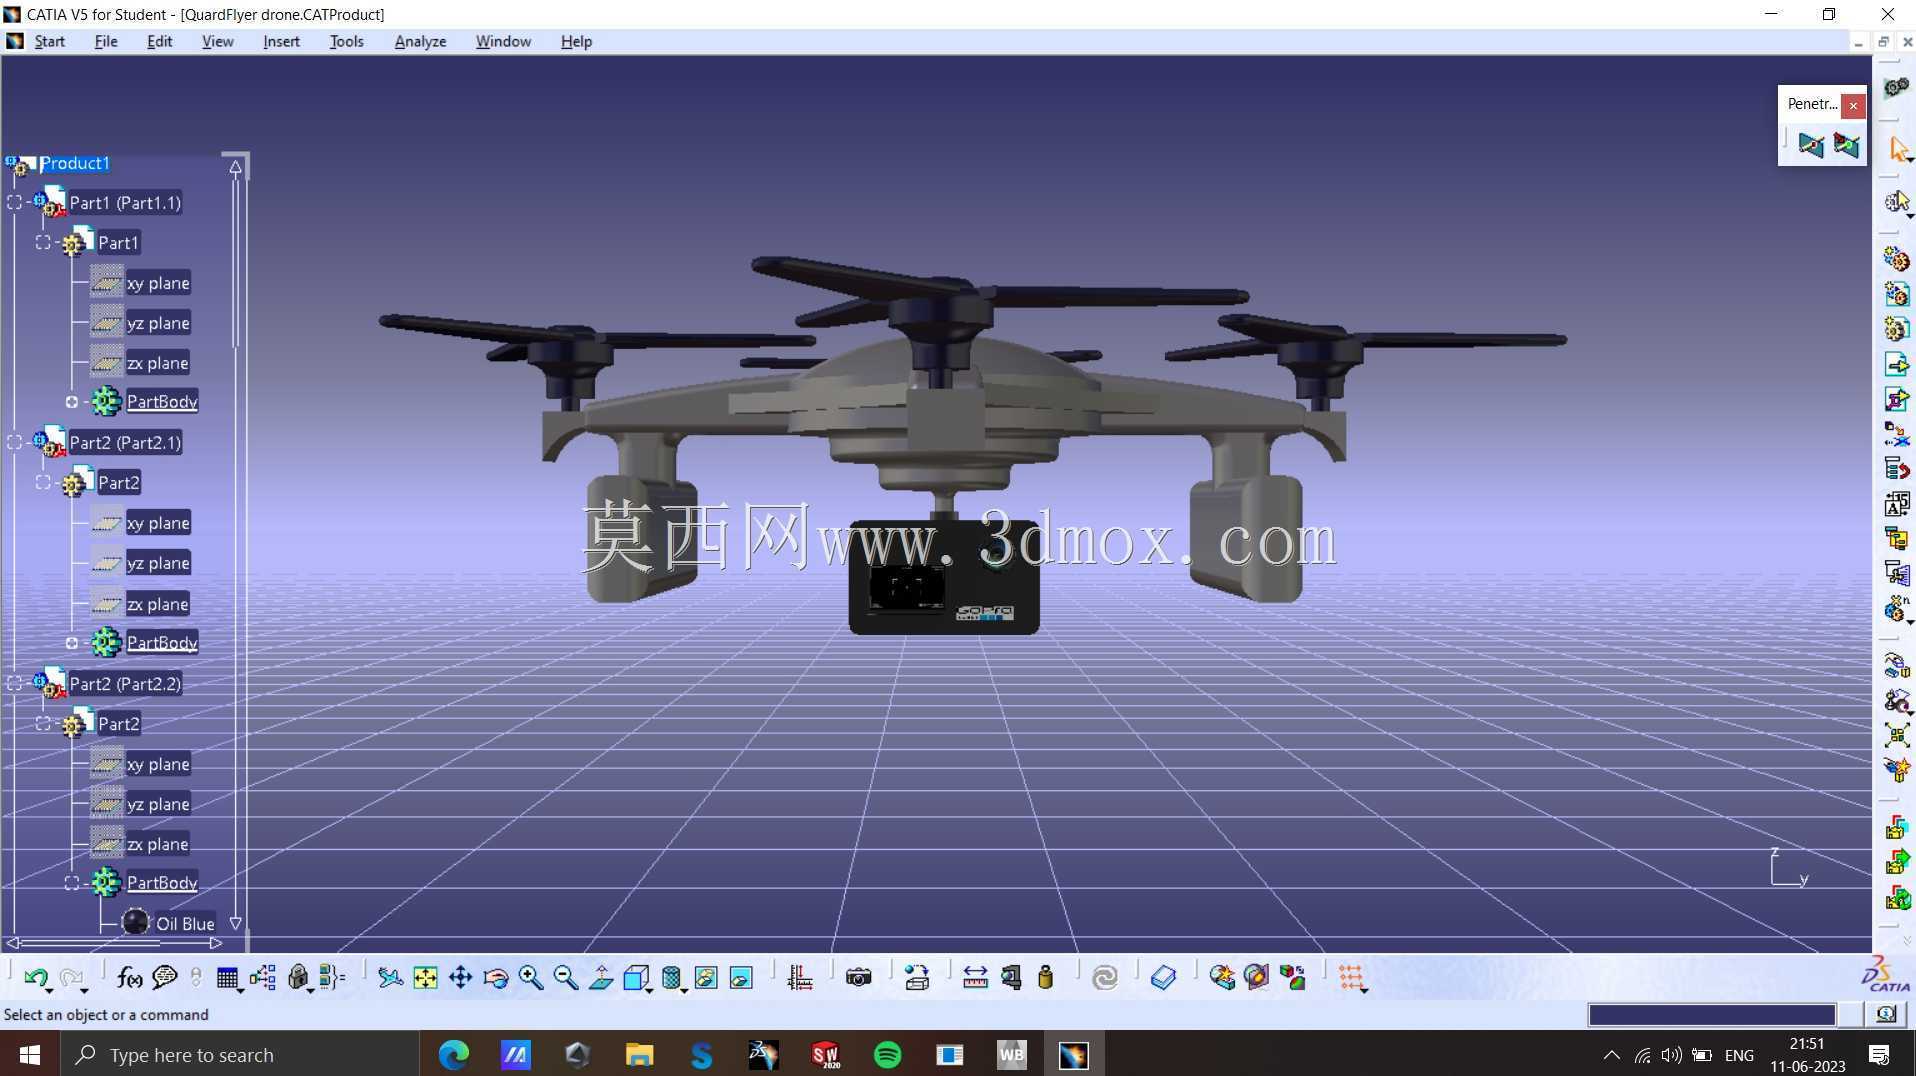Open the View menu

coord(217,41)
